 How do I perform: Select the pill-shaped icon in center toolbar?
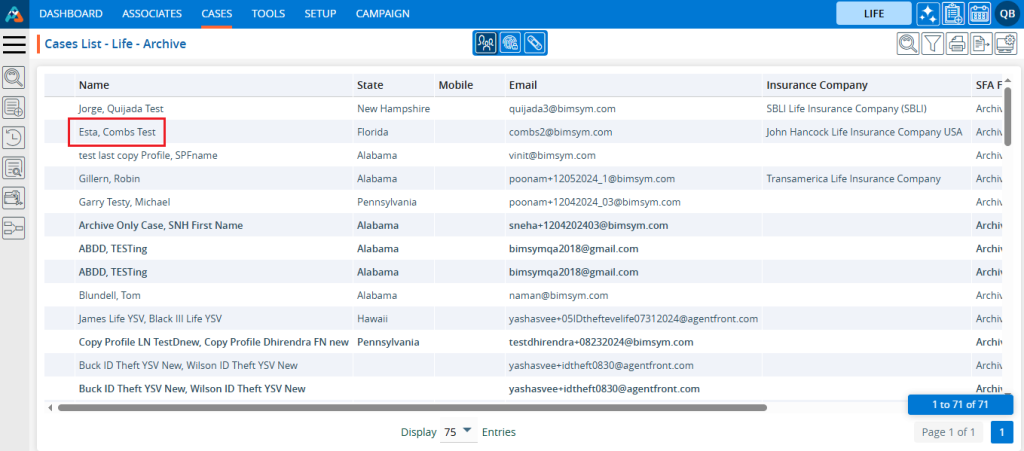point(535,43)
